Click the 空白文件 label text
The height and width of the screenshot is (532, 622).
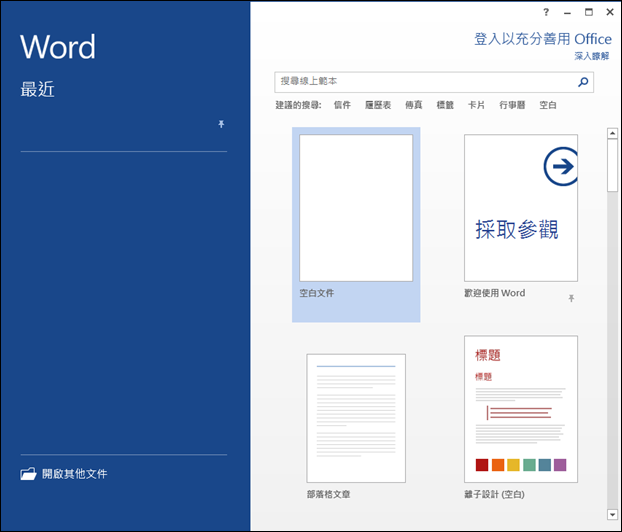[317, 293]
